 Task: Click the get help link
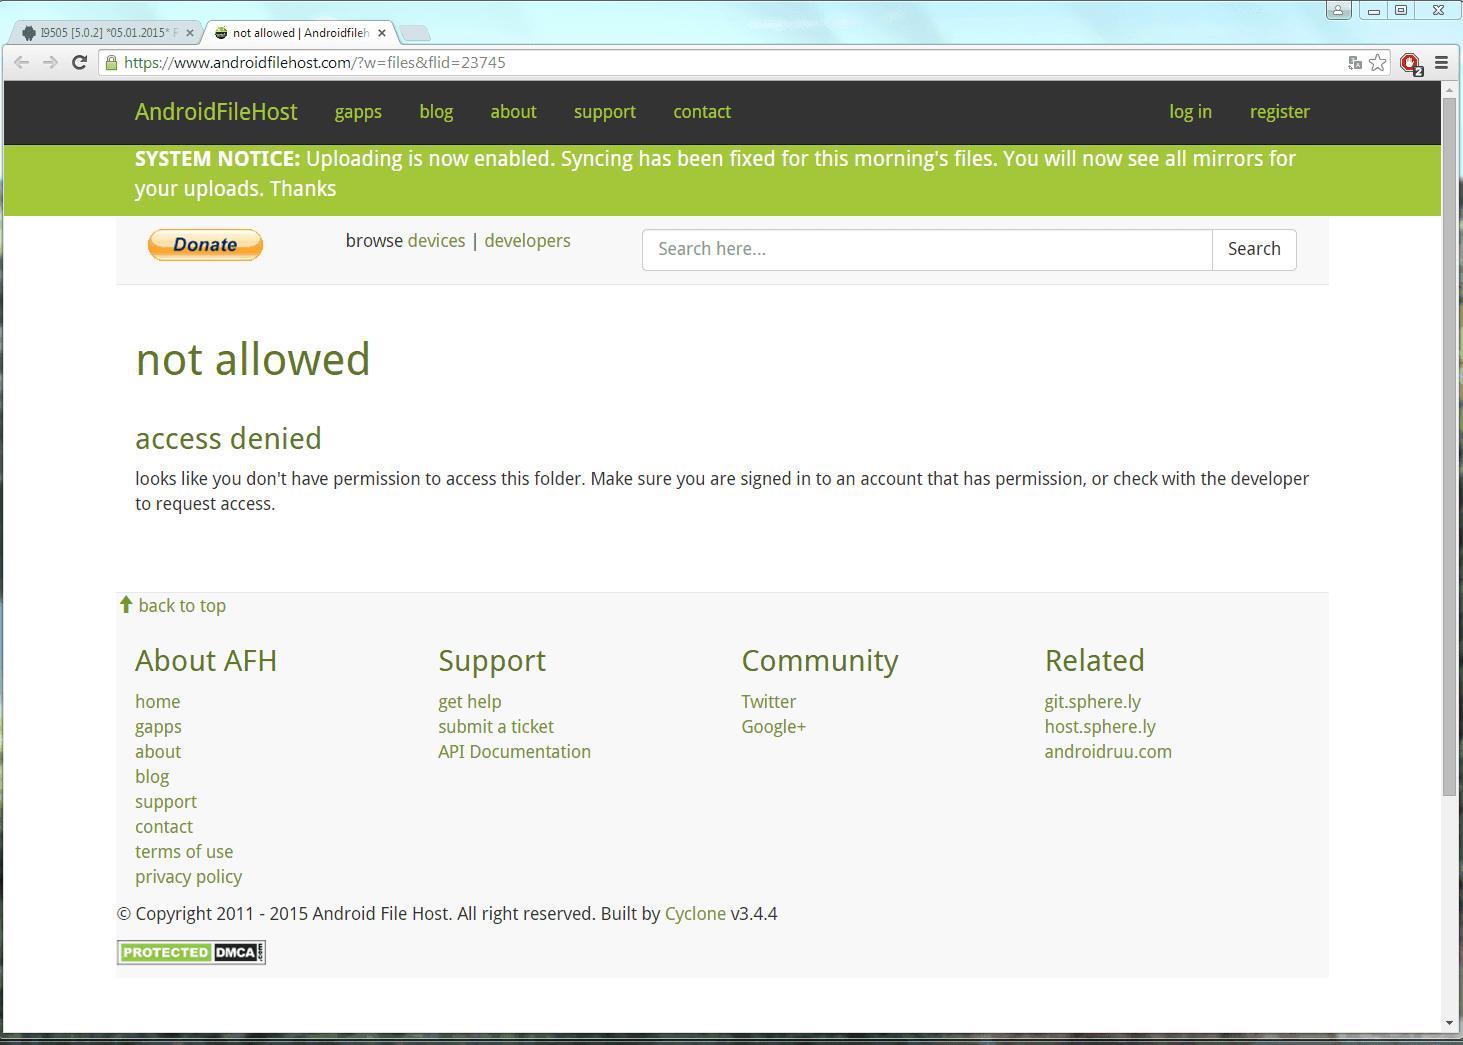coord(469,702)
